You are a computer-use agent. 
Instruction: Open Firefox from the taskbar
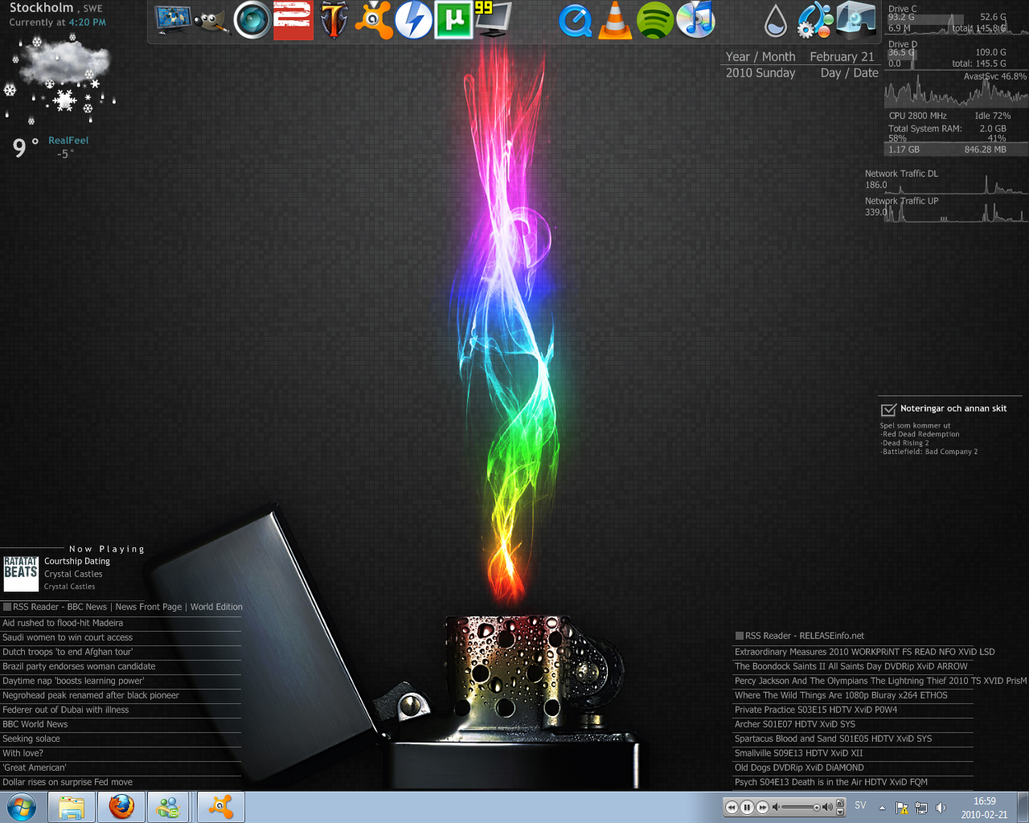coord(122,806)
